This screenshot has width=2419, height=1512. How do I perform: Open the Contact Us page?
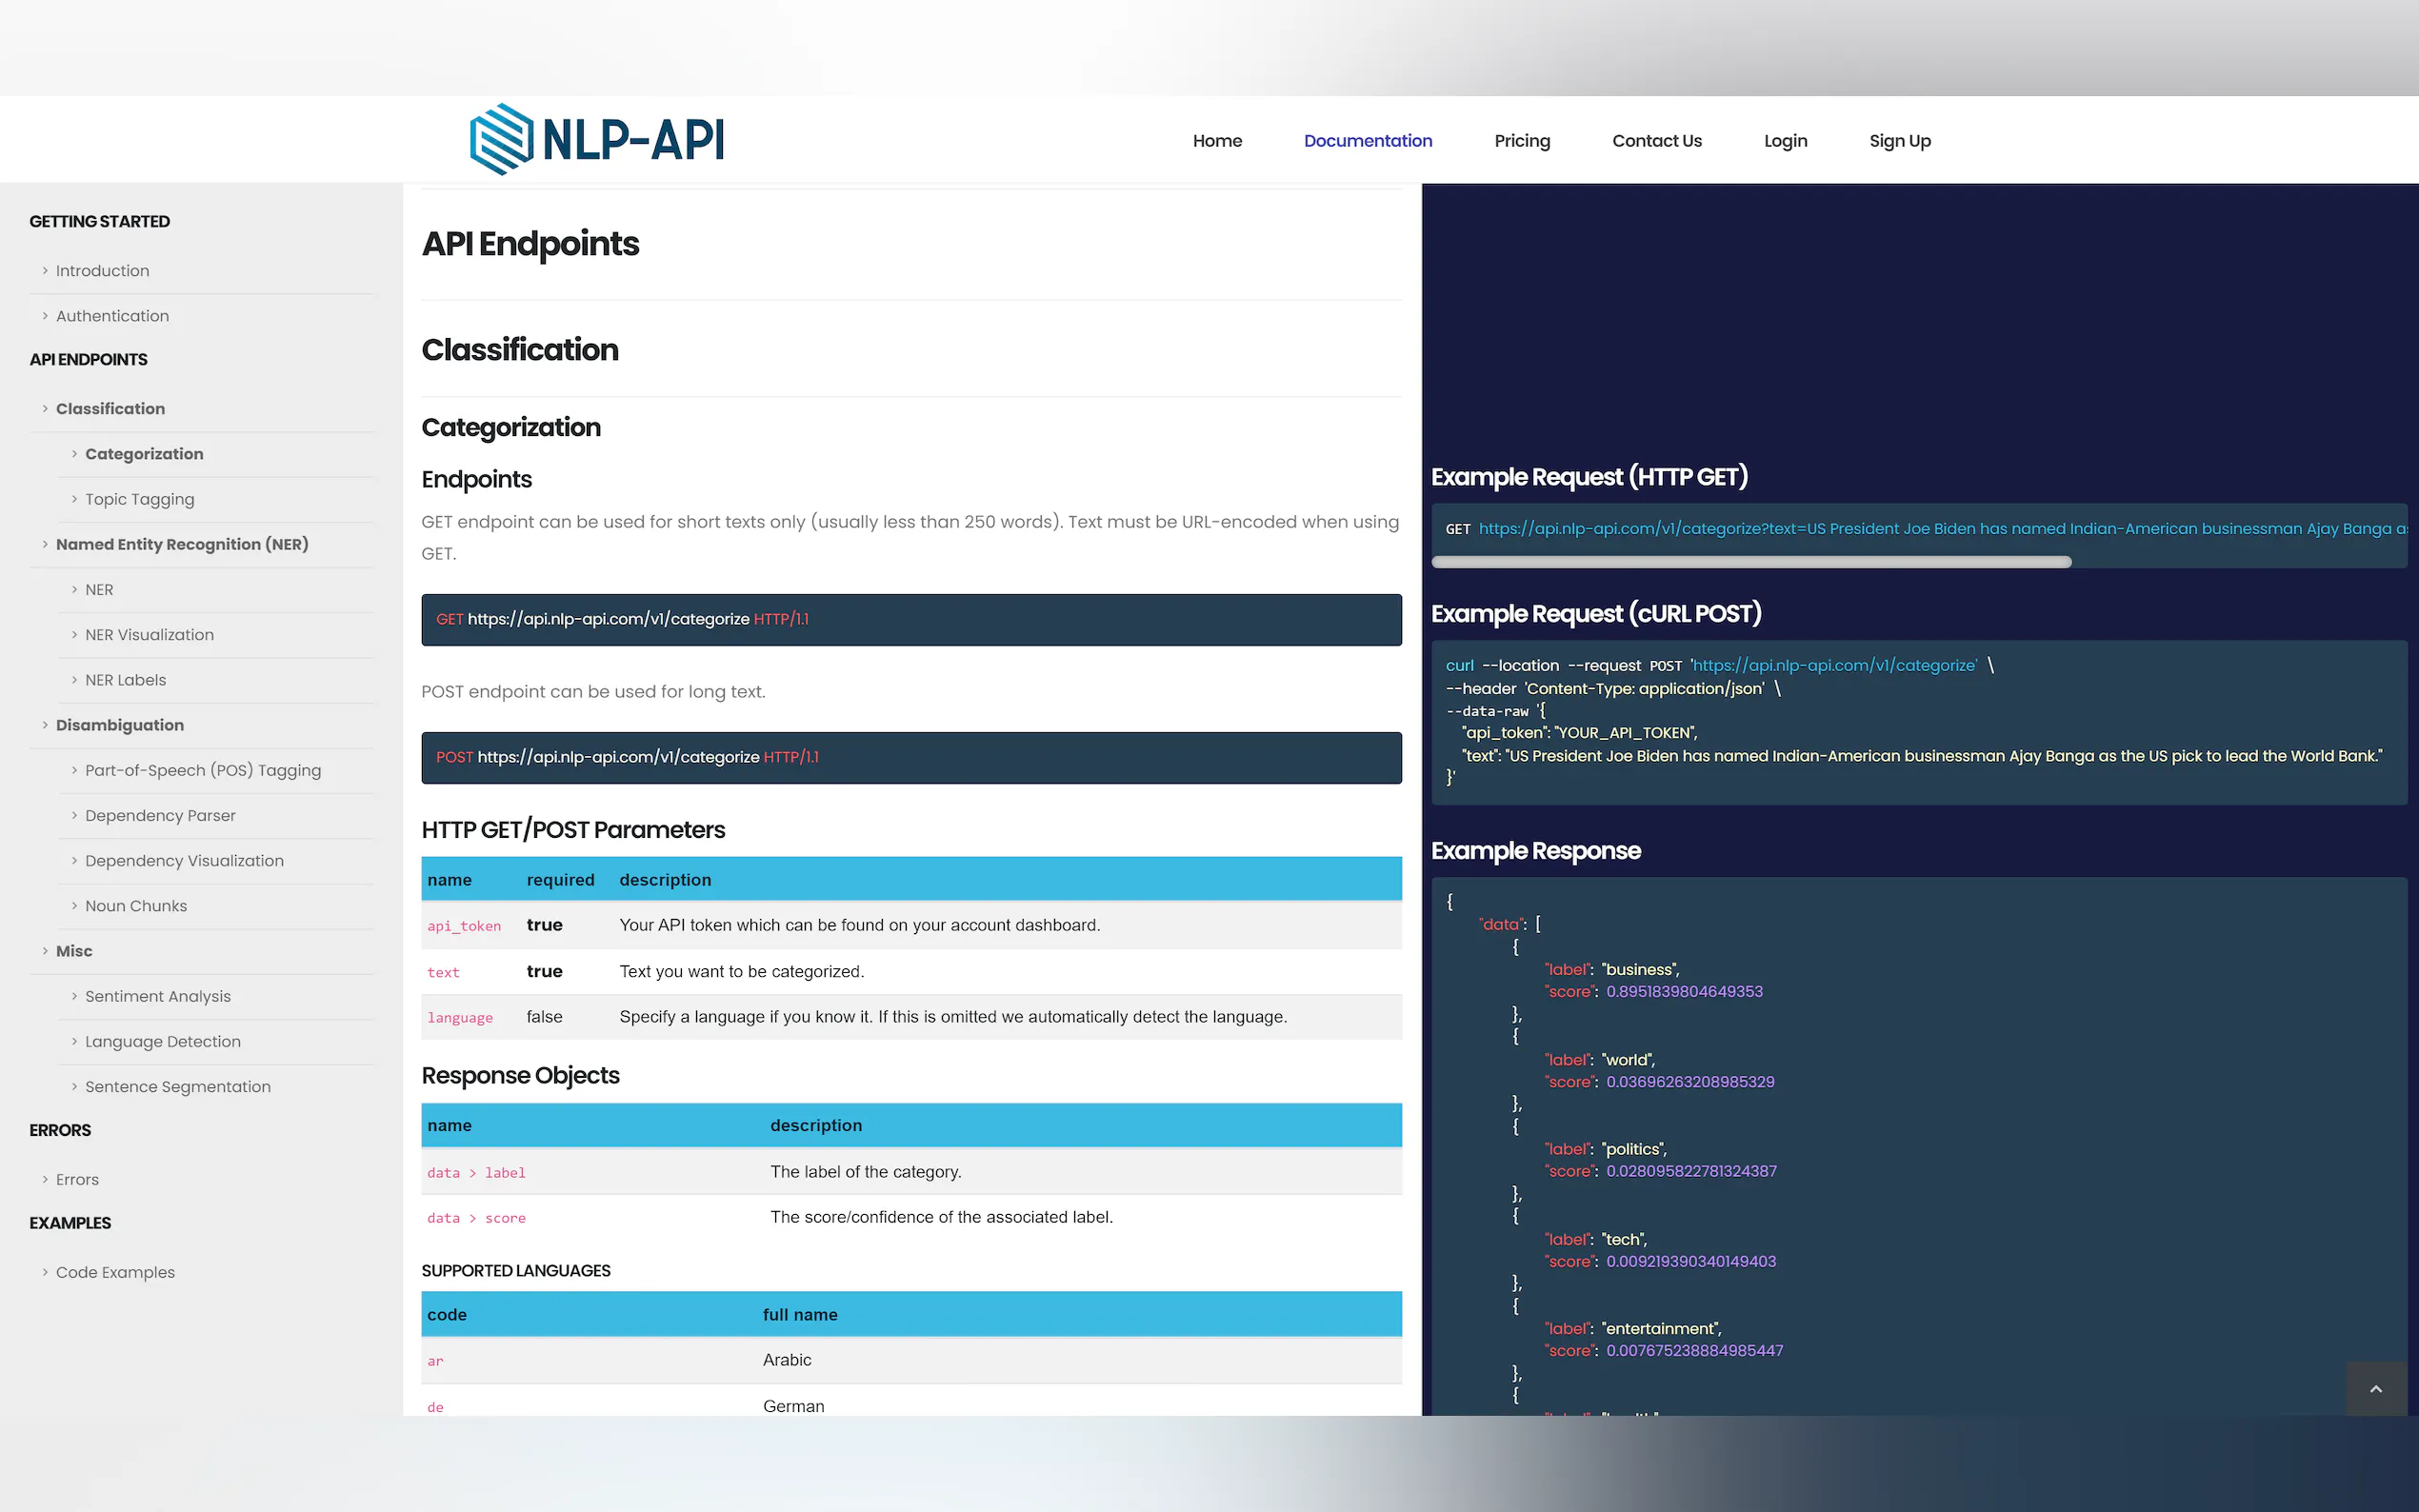(x=1656, y=140)
